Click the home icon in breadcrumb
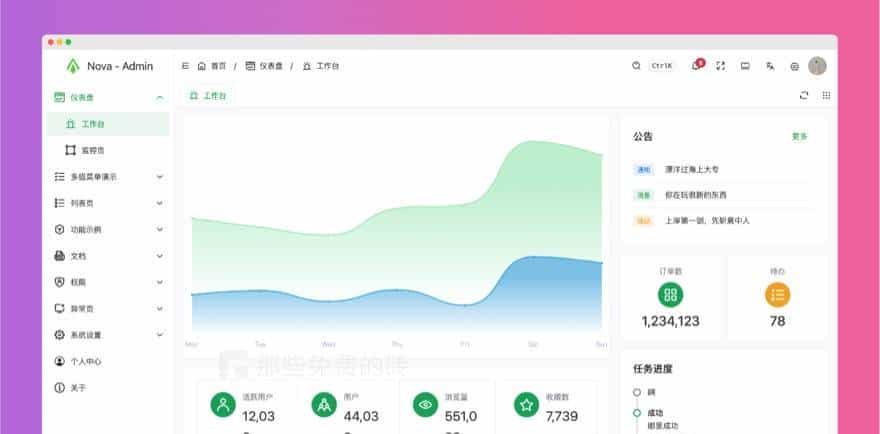This screenshot has width=880, height=434. click(201, 66)
